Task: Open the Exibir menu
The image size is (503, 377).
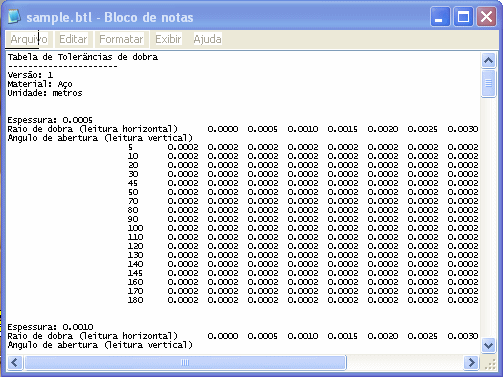Action: click(x=168, y=39)
